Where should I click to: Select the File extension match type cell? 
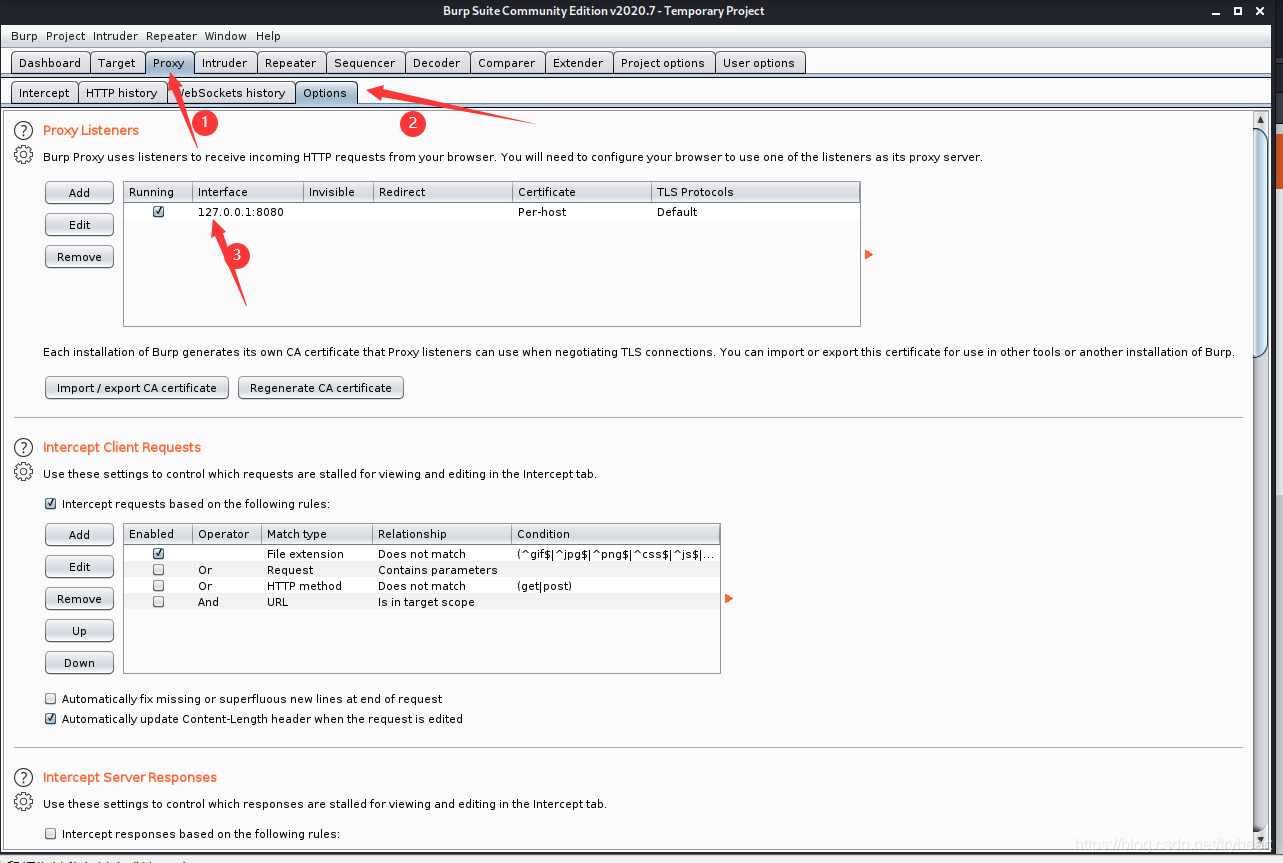point(317,554)
